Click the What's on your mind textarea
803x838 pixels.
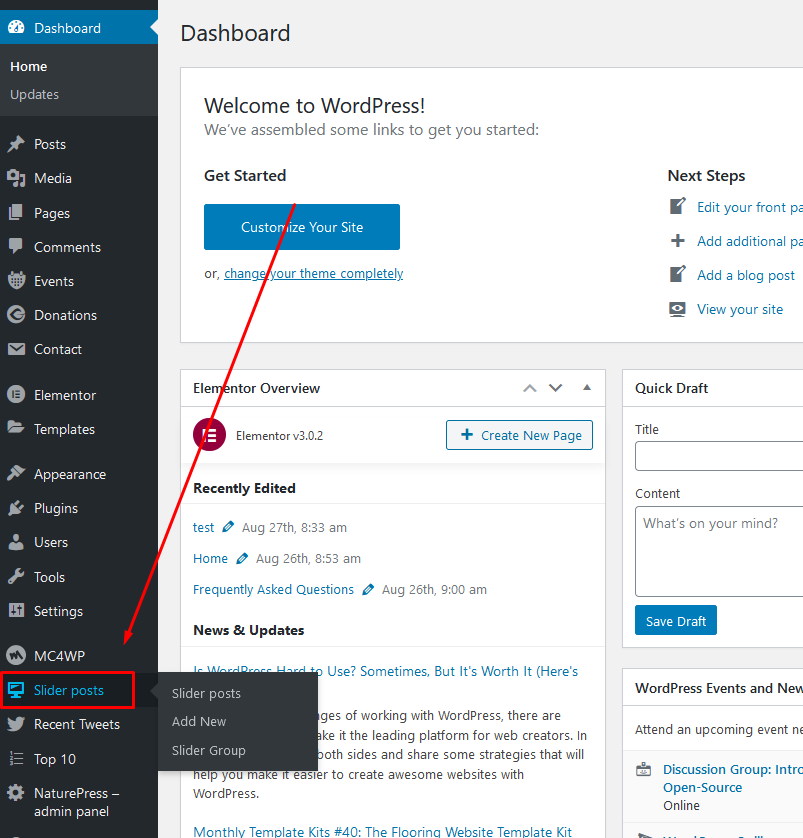[x=719, y=551]
